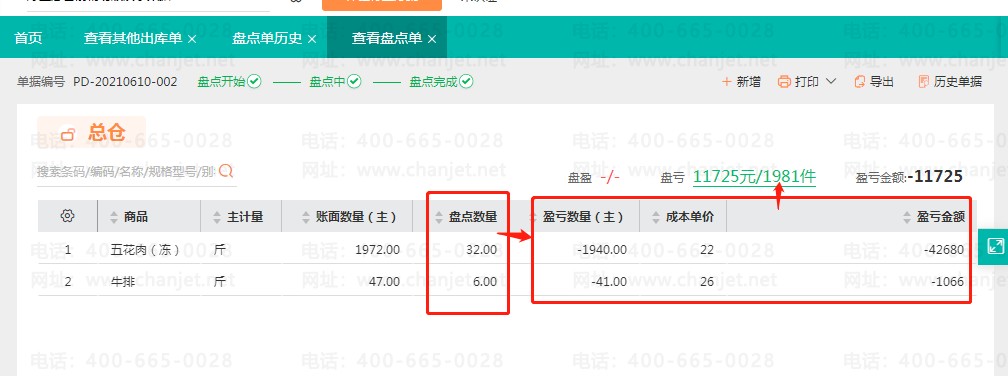Click the 1972.00 book quantity cell
The width and height of the screenshot is (1008, 376).
pos(377,249)
